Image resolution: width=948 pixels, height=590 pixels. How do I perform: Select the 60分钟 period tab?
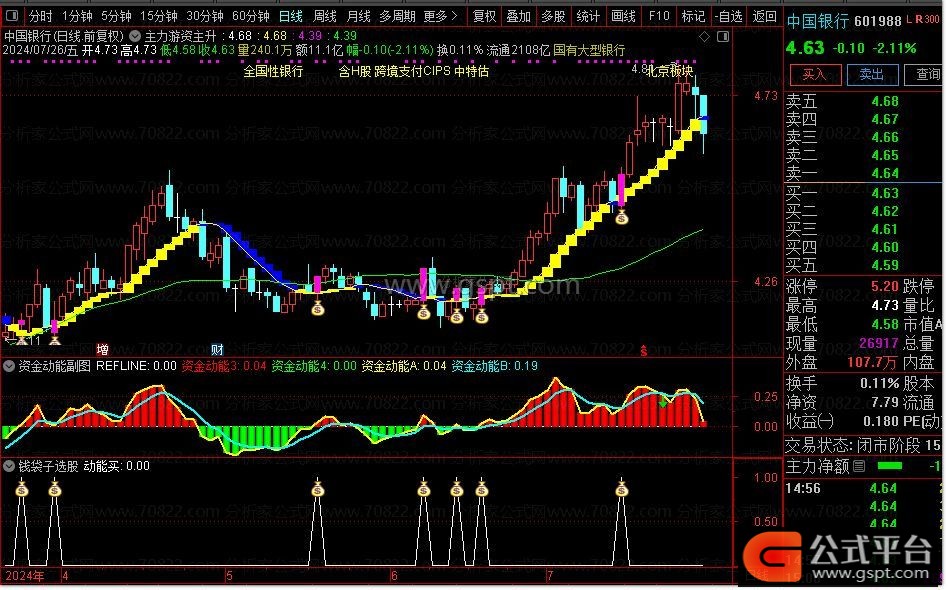(x=250, y=16)
